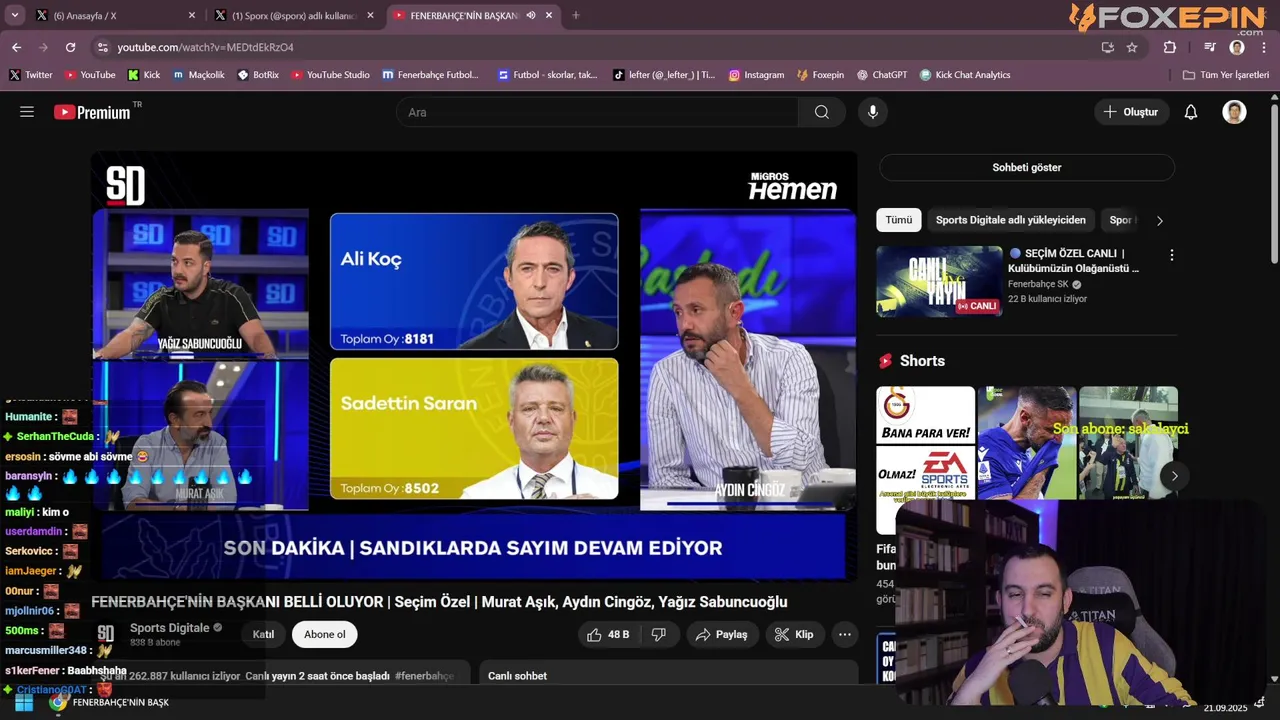The width and height of the screenshot is (1280, 720).
Task: Go to YouTube Premium home logo
Action: 92,112
